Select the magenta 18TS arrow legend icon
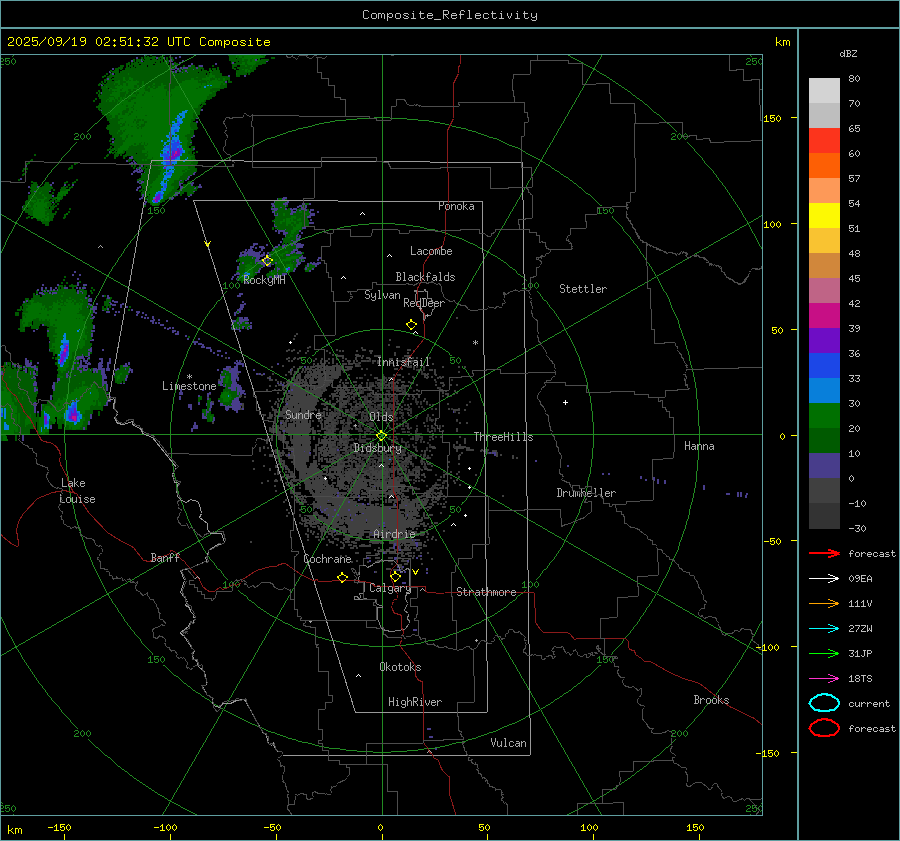This screenshot has width=900, height=841. [823, 678]
